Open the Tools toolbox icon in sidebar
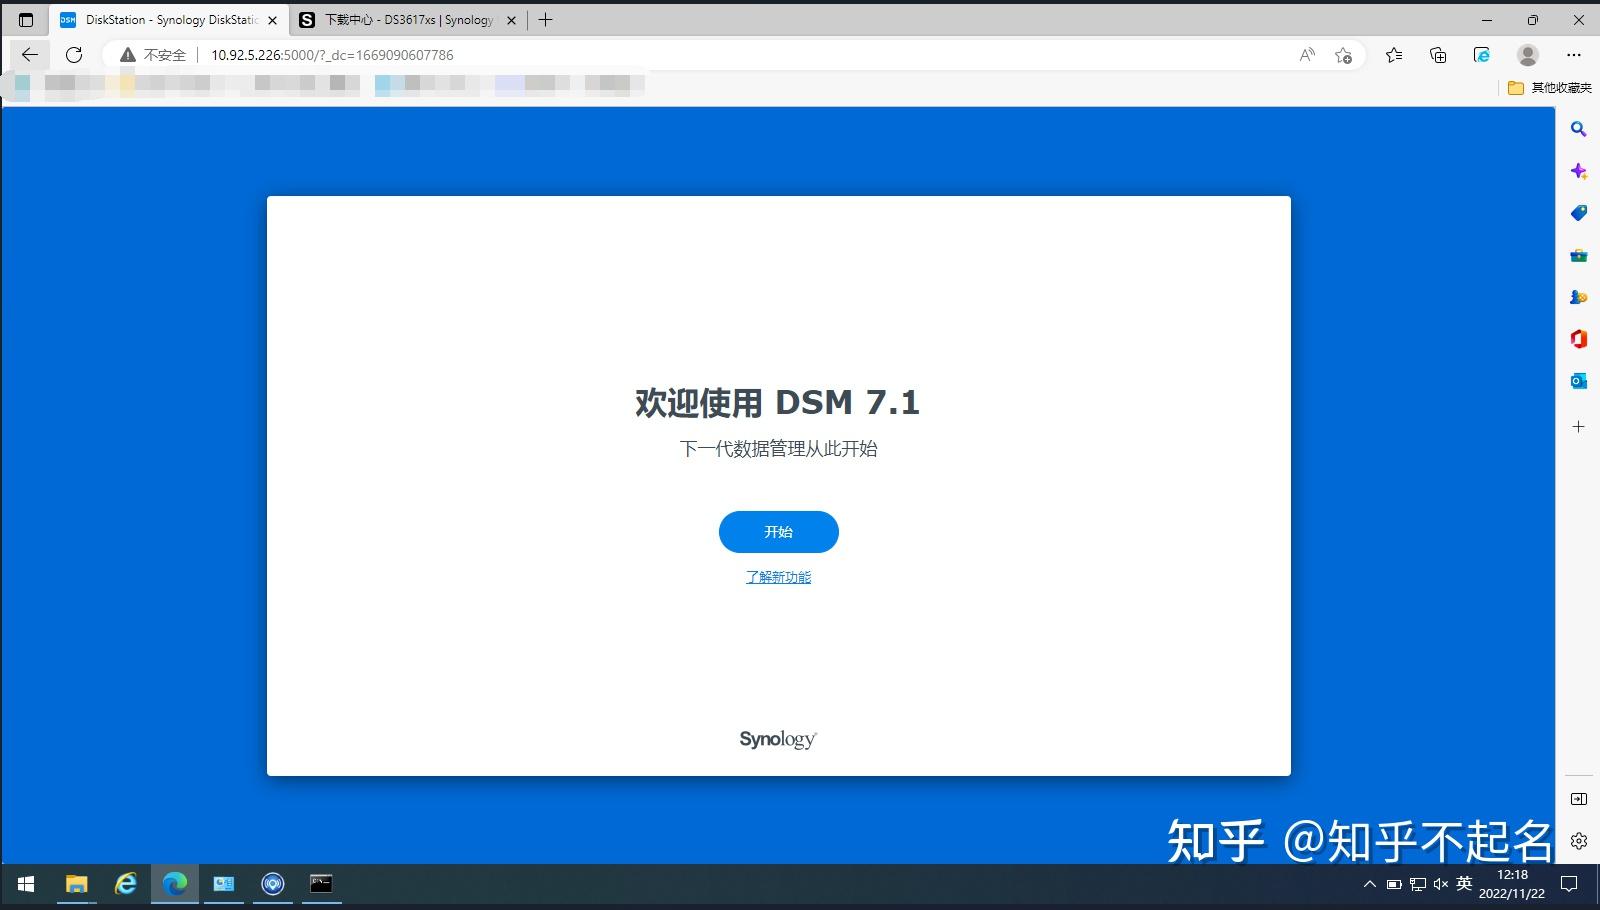The width and height of the screenshot is (1600, 910). (1578, 254)
